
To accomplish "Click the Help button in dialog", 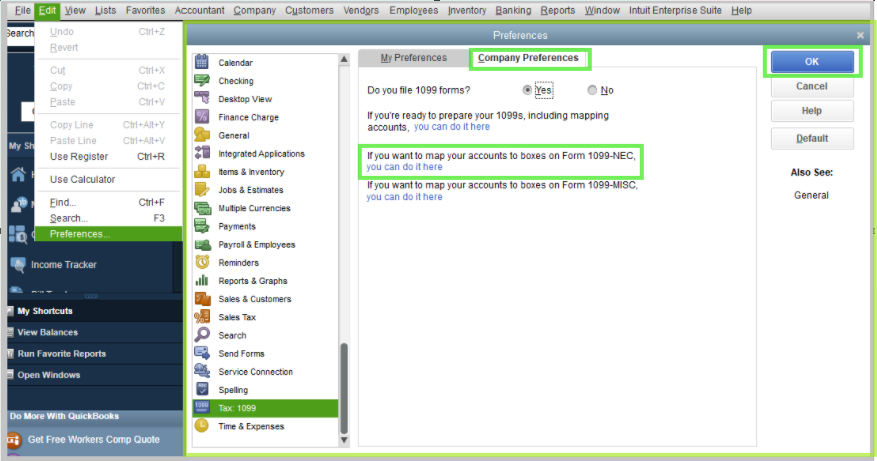I will click(812, 111).
